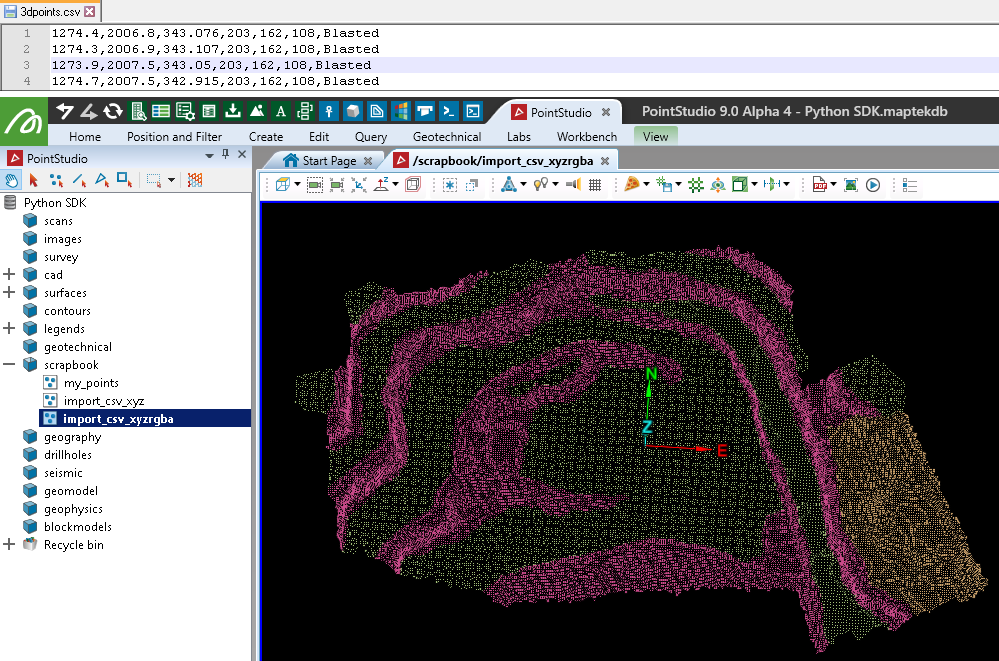
Task: Open the pizza slice section dropdown arrow
Action: click(646, 185)
